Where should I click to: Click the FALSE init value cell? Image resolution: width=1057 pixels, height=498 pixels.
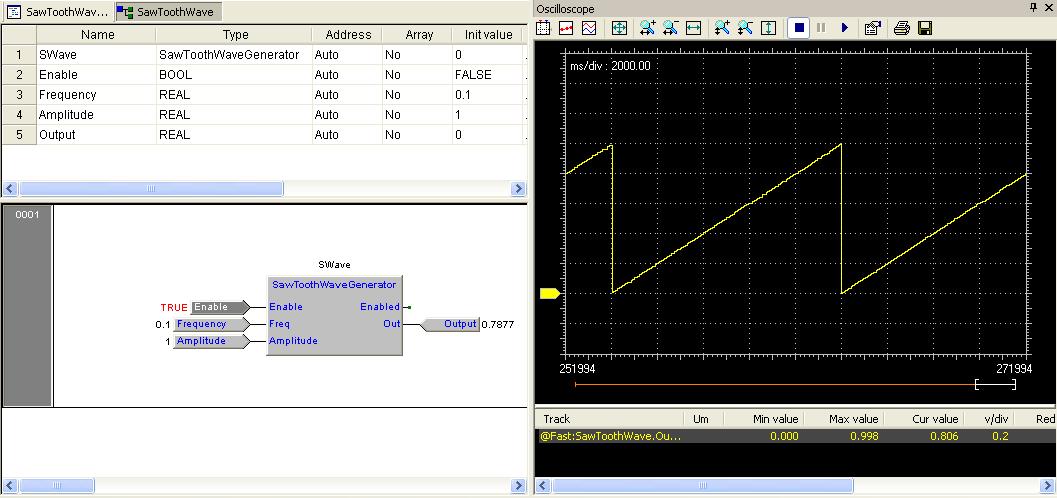(x=488, y=75)
